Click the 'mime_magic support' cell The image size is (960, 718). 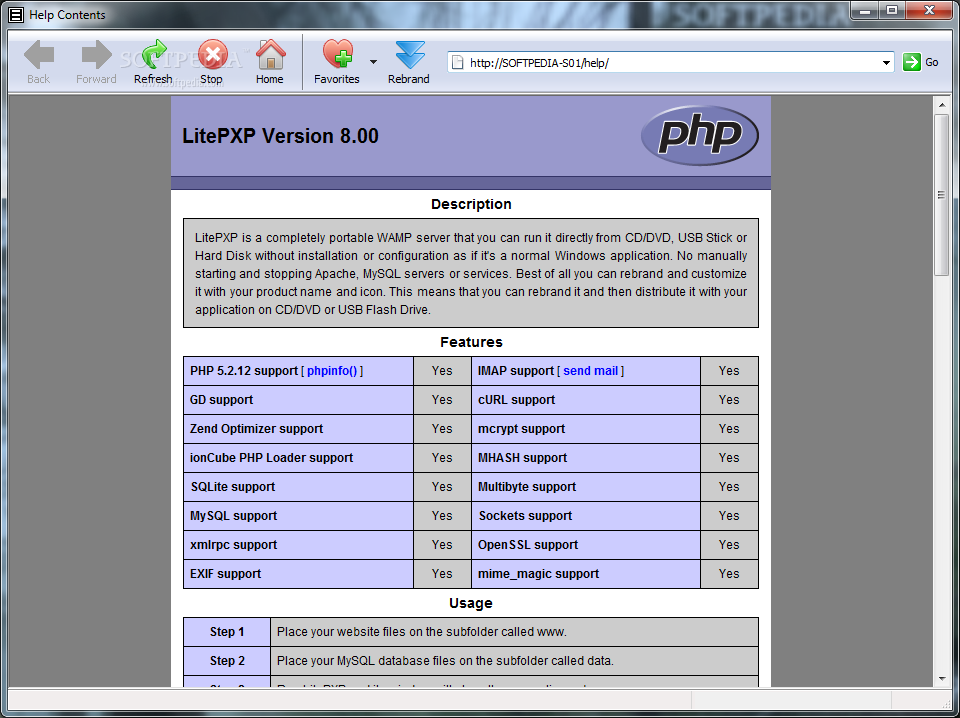coord(586,574)
